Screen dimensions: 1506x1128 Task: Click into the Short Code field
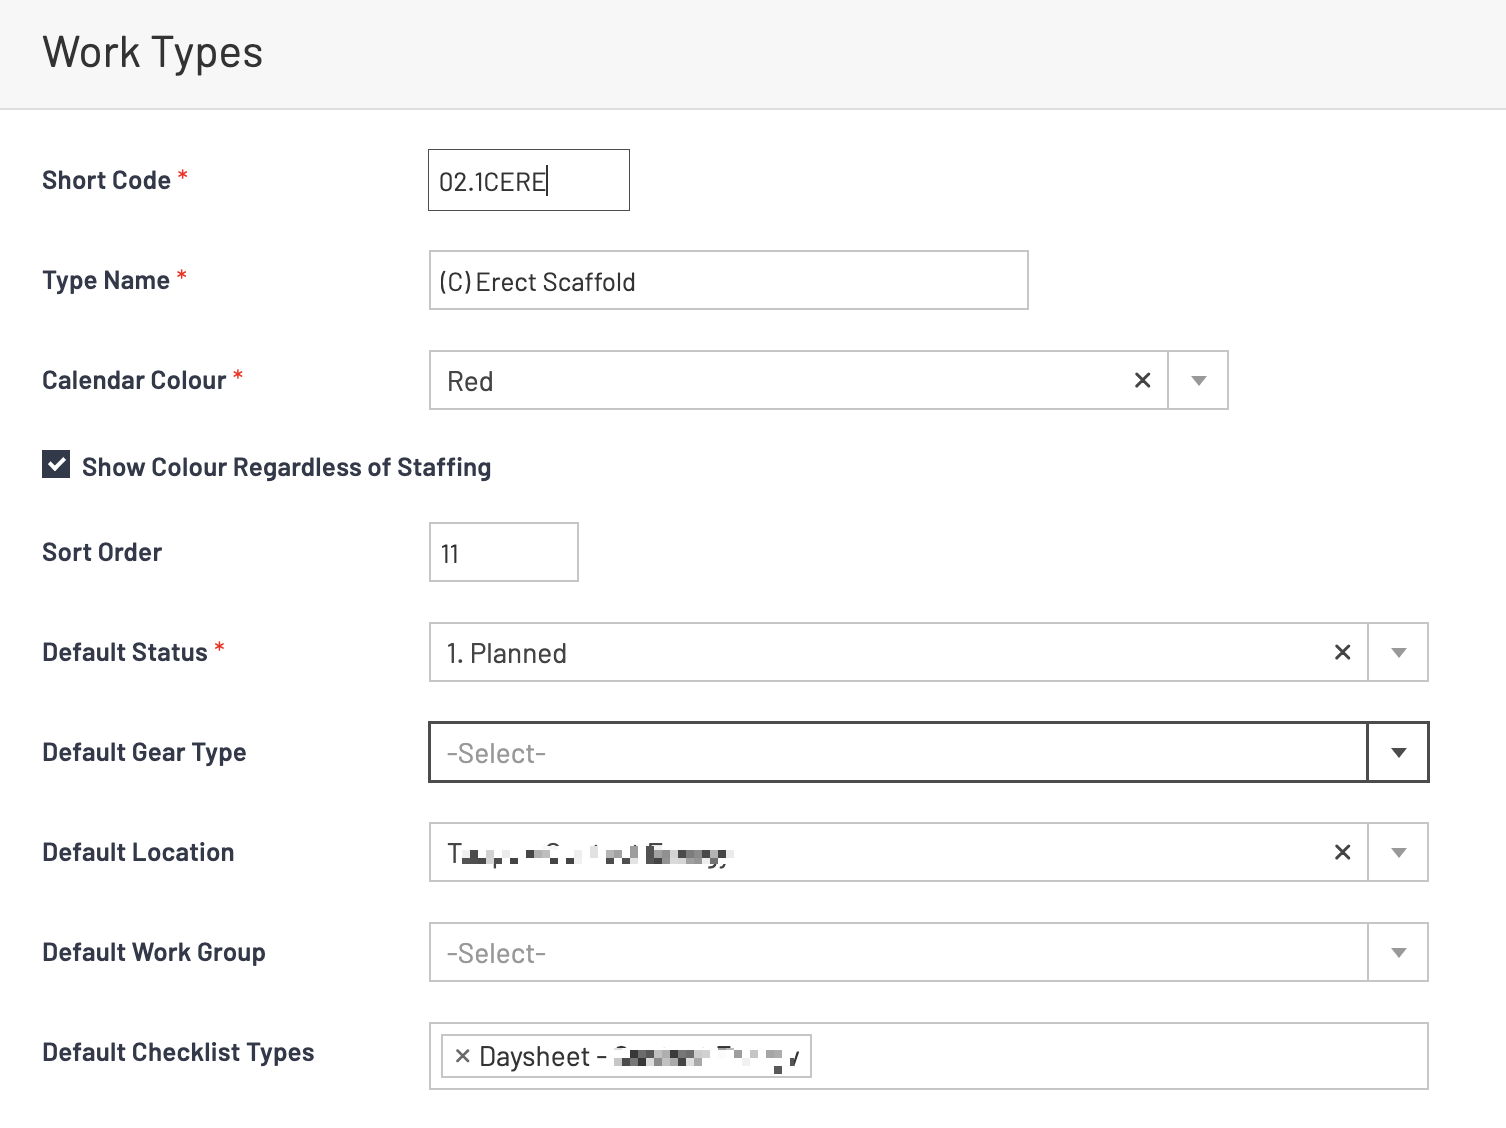[528, 181]
